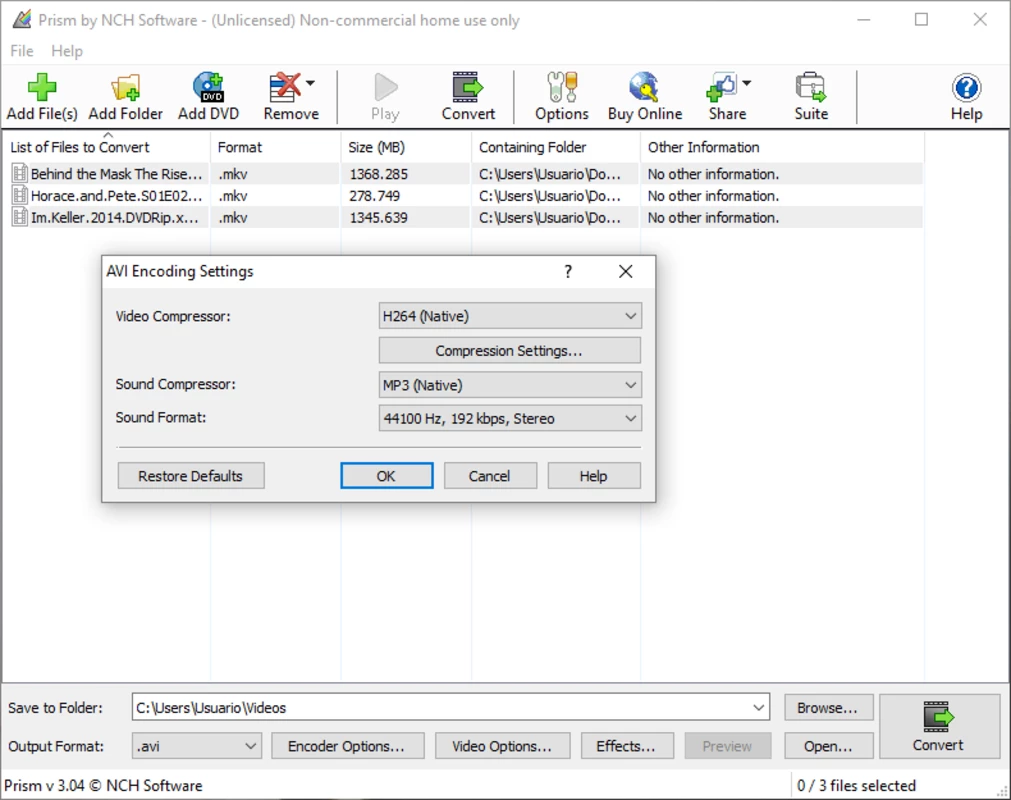The image size is (1011, 800).
Task: Click the Prism v 3.04 status bar text
Action: (x=103, y=785)
